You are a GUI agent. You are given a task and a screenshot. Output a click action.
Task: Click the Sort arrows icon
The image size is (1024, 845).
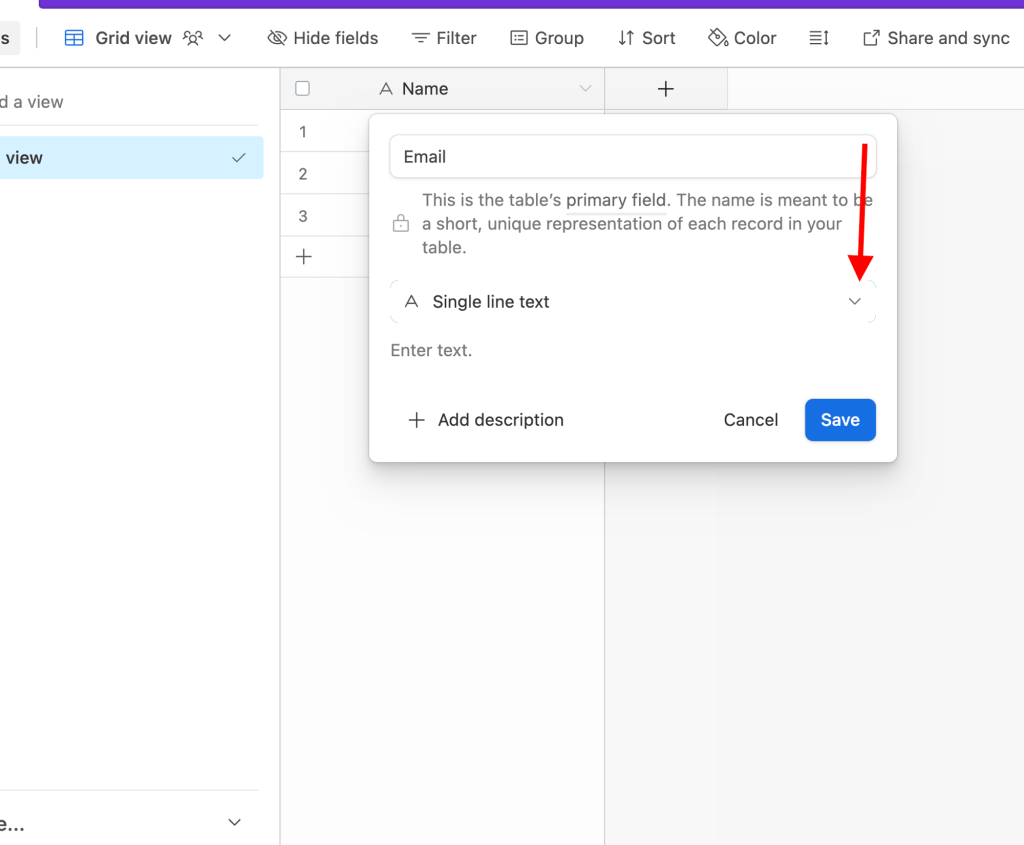pos(626,37)
